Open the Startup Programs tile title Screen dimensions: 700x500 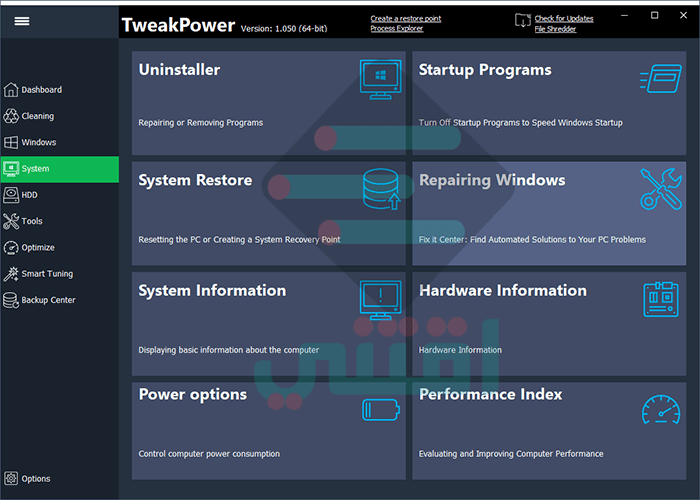coord(485,70)
